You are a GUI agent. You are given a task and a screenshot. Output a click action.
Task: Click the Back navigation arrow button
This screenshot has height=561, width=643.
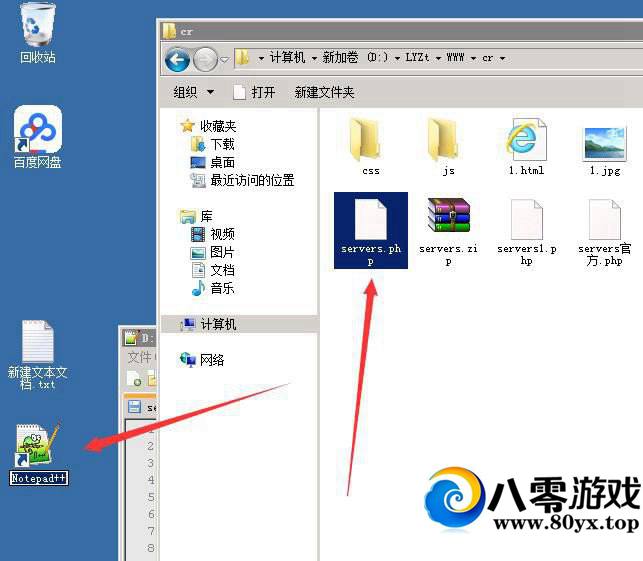178,58
